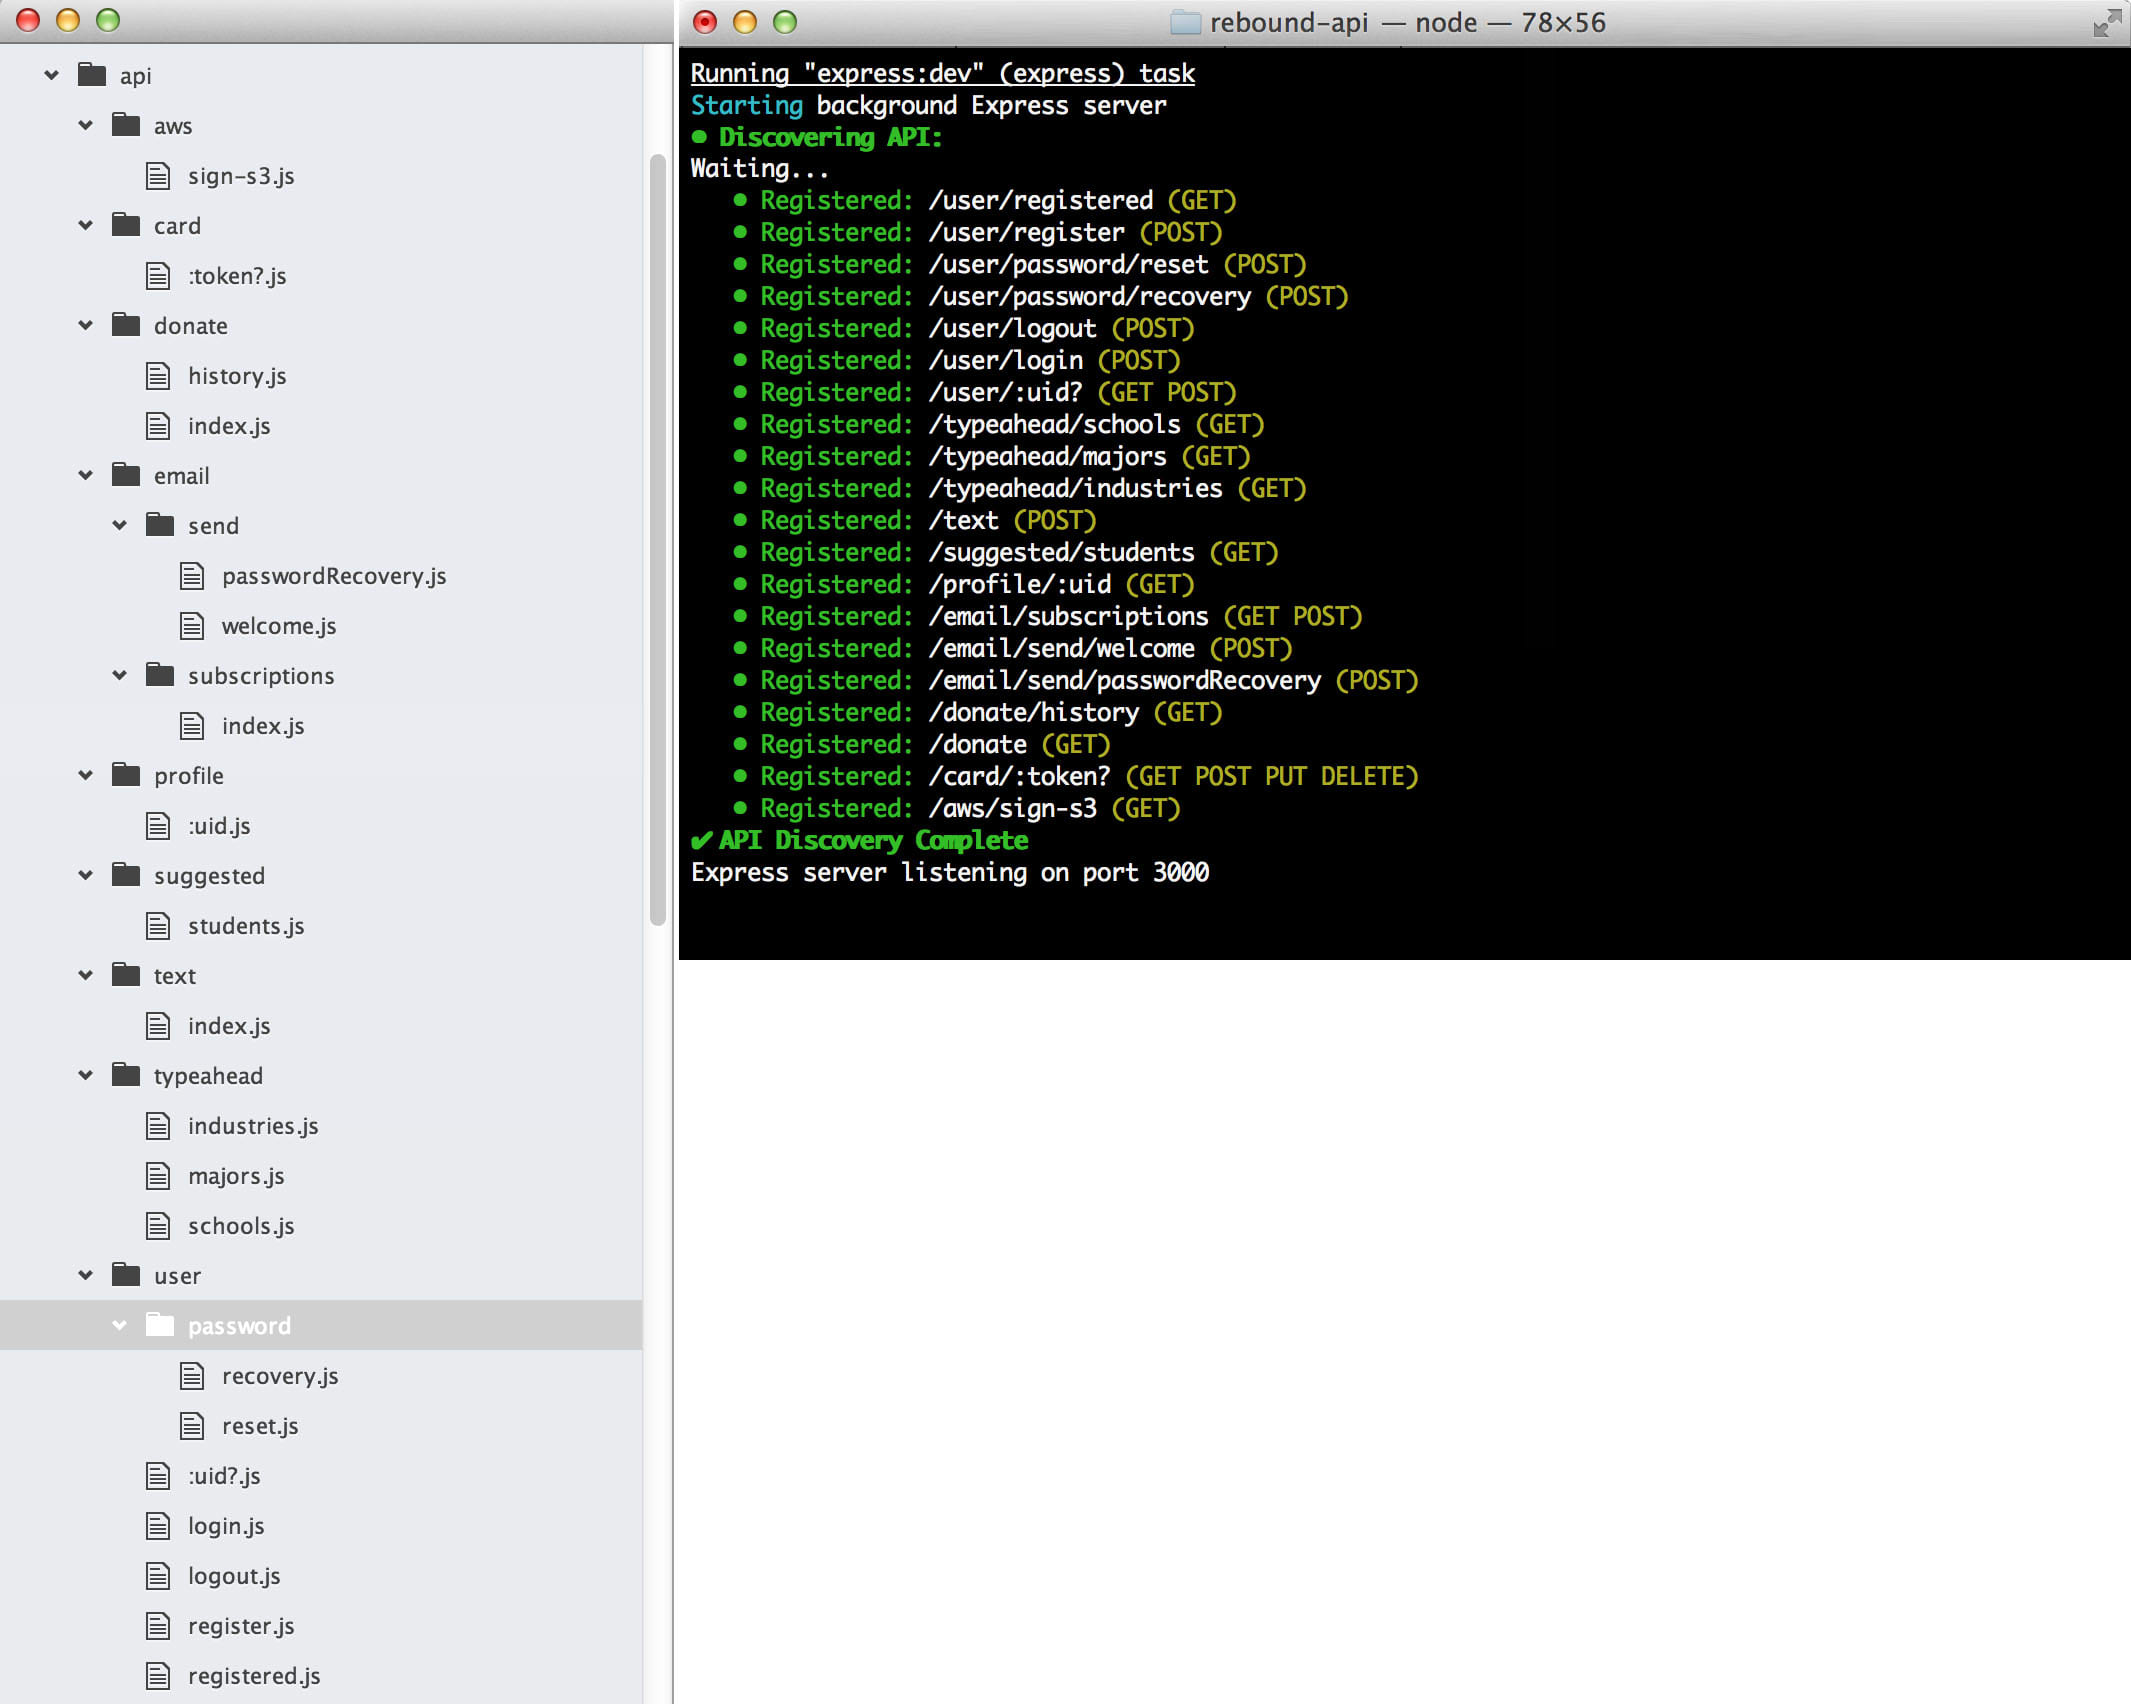This screenshot has width=2131, height=1704.
Task: Open index.js under subscriptions
Action: (263, 726)
